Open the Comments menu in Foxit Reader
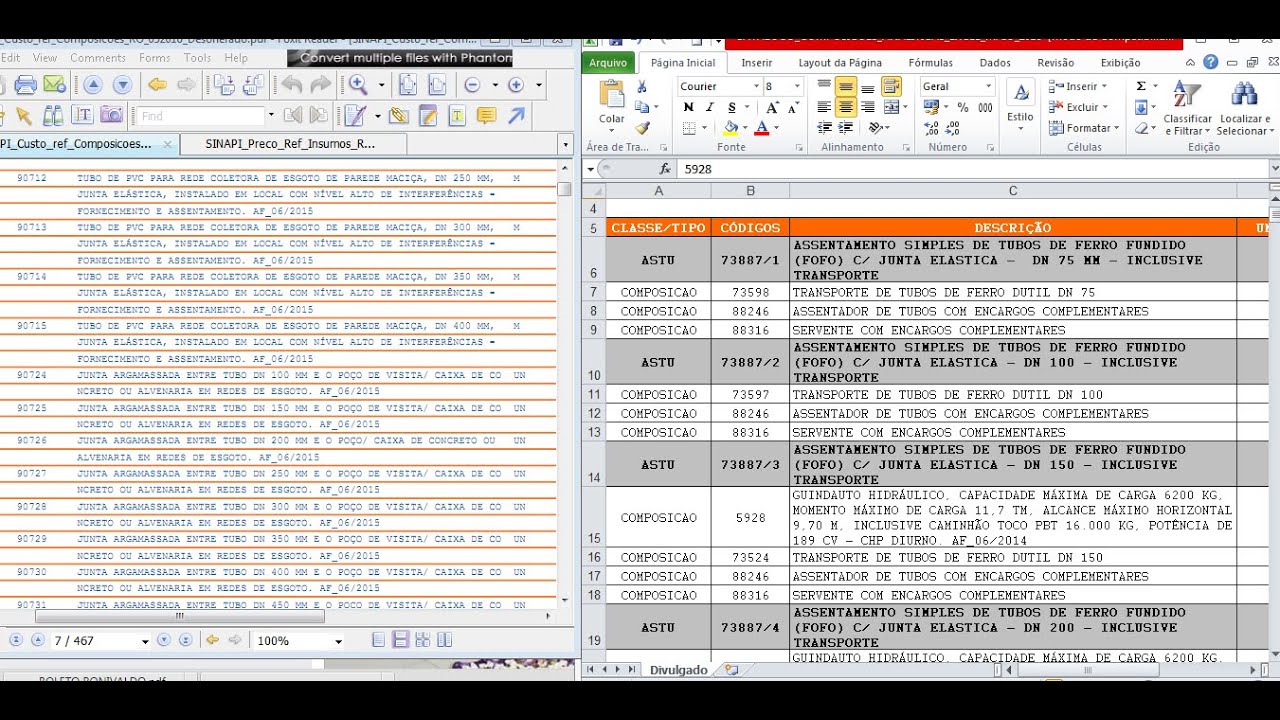 click(x=98, y=58)
